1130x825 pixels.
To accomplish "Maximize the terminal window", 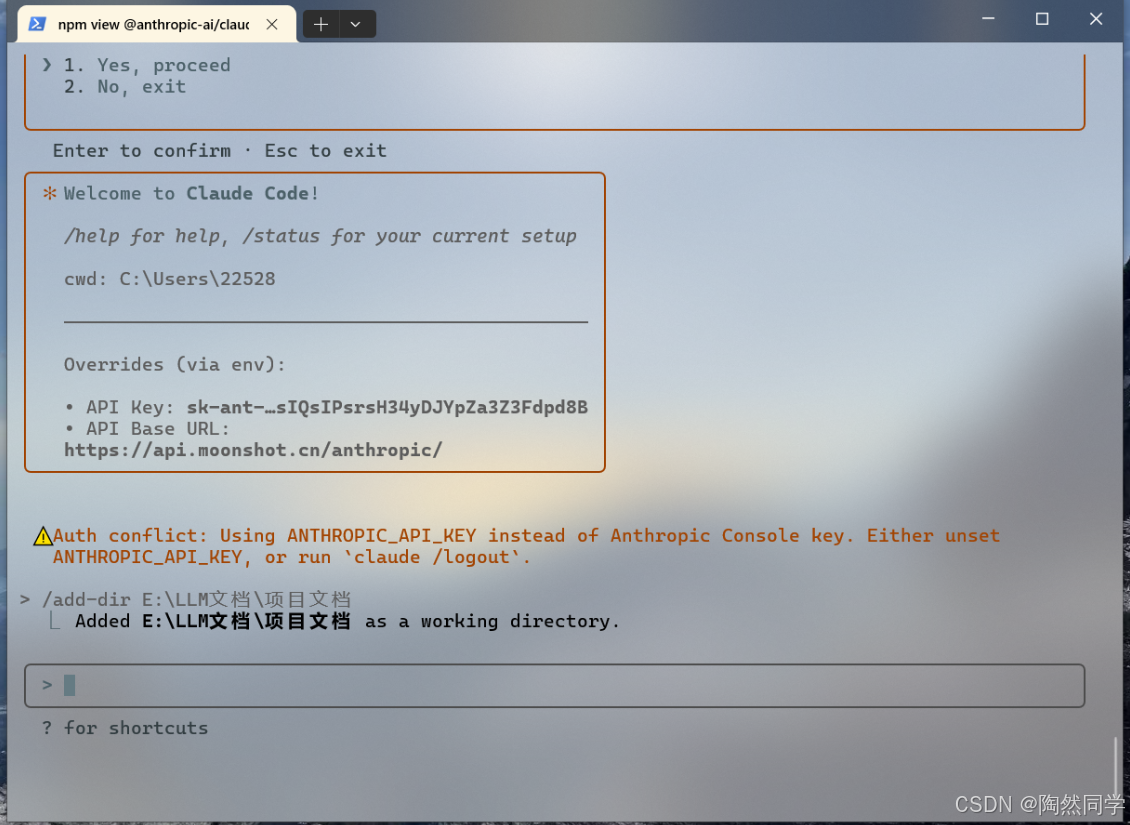I will coord(1042,19).
